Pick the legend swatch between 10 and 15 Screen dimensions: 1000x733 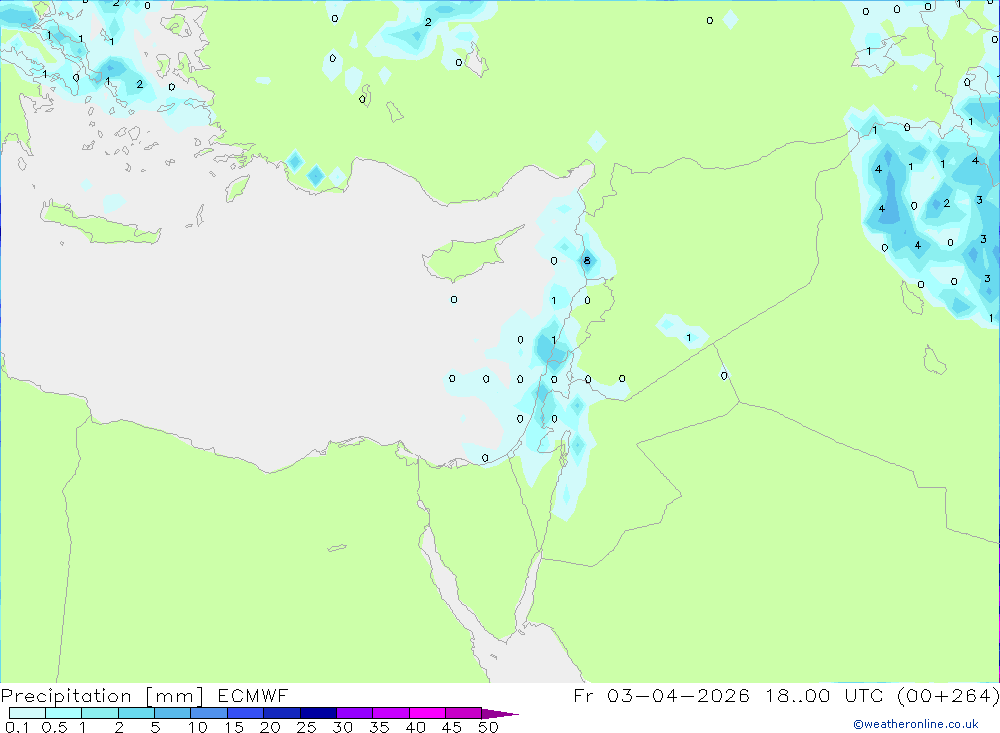tap(209, 713)
